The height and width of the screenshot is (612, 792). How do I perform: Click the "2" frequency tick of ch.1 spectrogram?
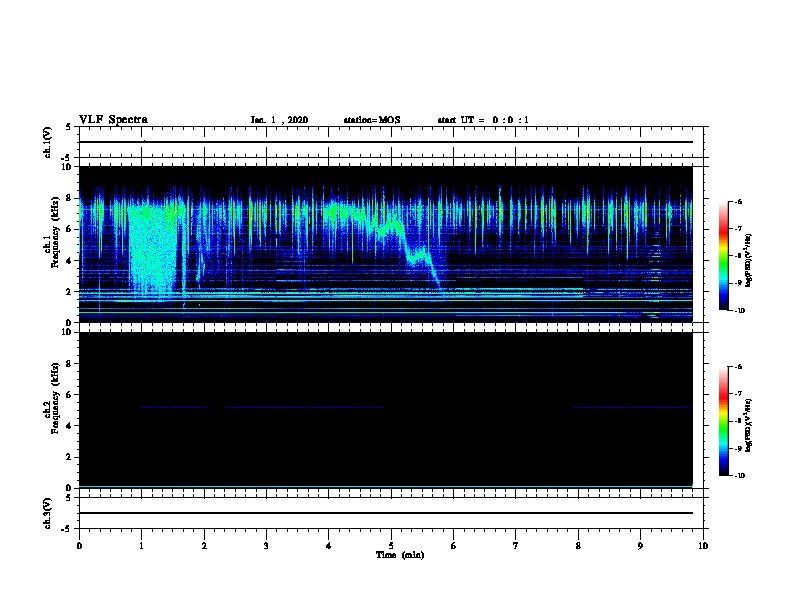[x=69, y=291]
